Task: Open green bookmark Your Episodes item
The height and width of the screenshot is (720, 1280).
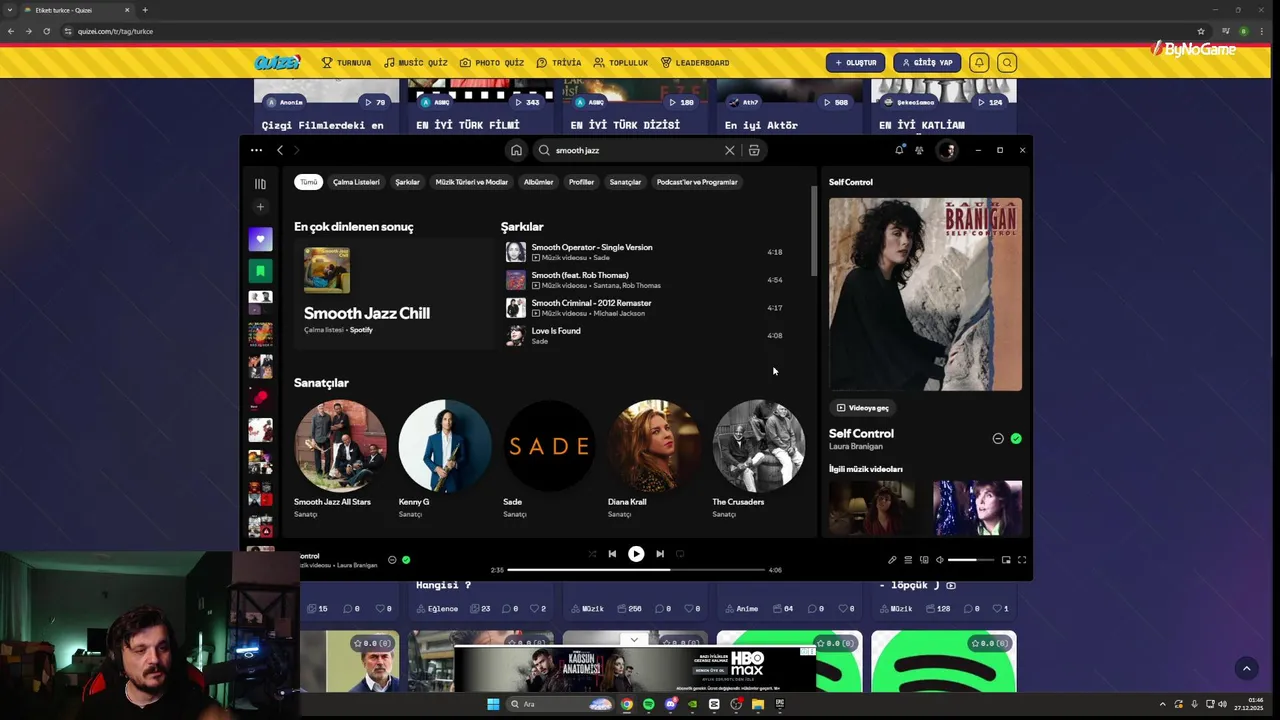Action: (260, 271)
